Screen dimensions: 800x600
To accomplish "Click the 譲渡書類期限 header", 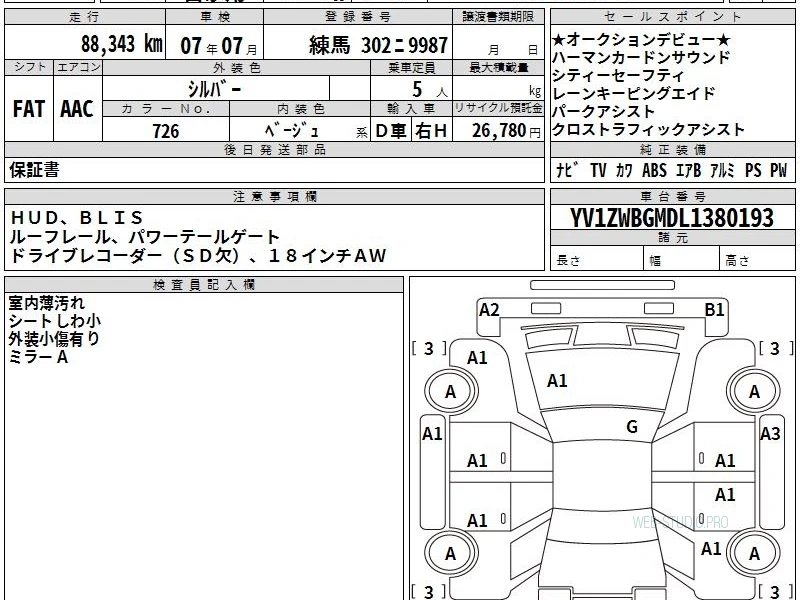I will (498, 17).
